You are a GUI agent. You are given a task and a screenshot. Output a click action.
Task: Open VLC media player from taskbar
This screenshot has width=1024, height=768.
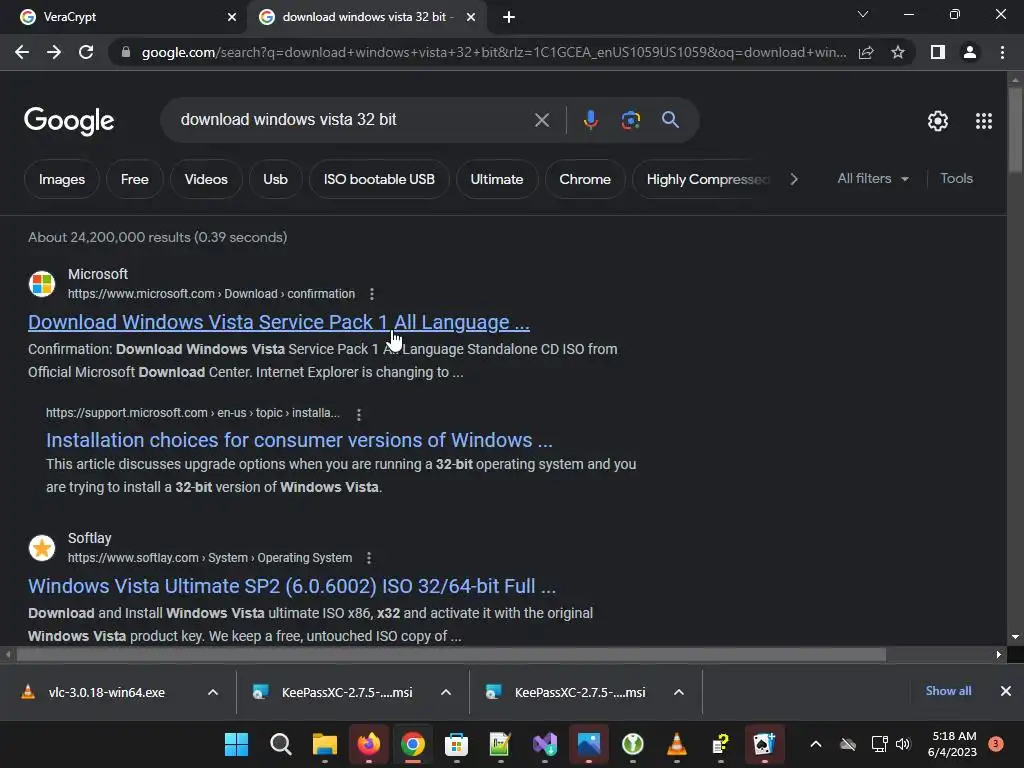pyautogui.click(x=677, y=744)
